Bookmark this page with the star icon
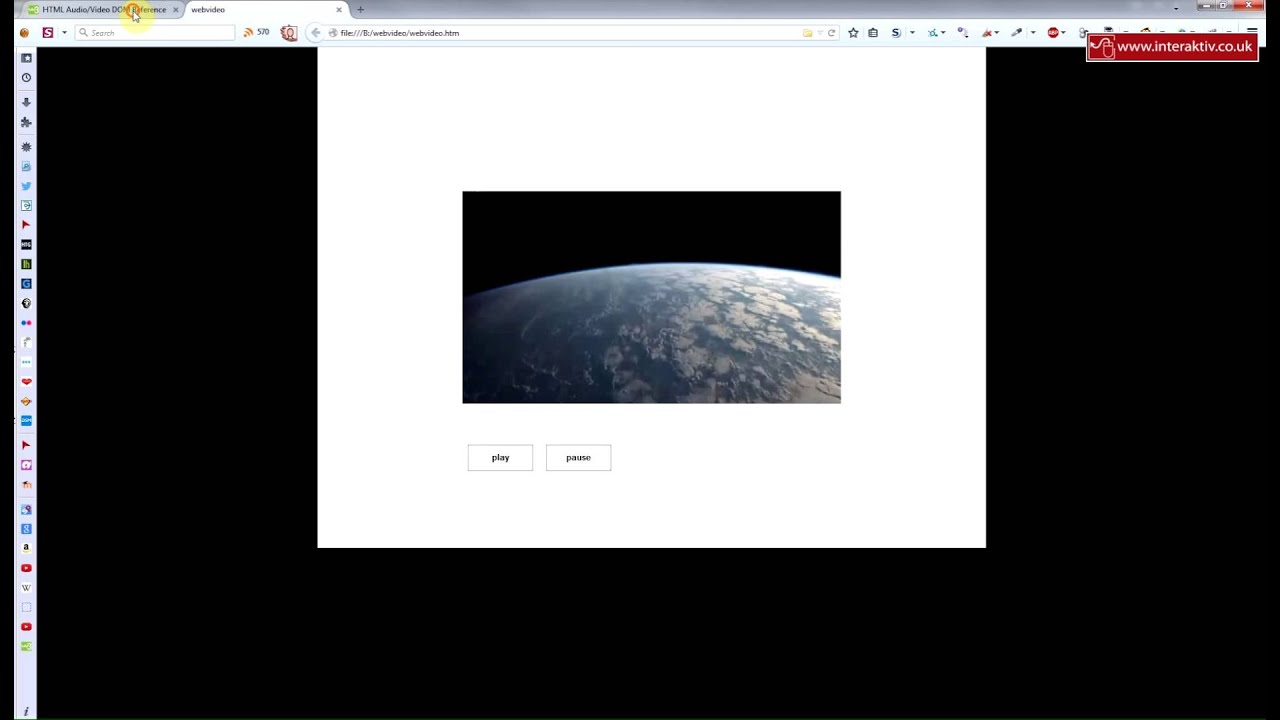This screenshot has width=1280, height=720. [x=853, y=33]
